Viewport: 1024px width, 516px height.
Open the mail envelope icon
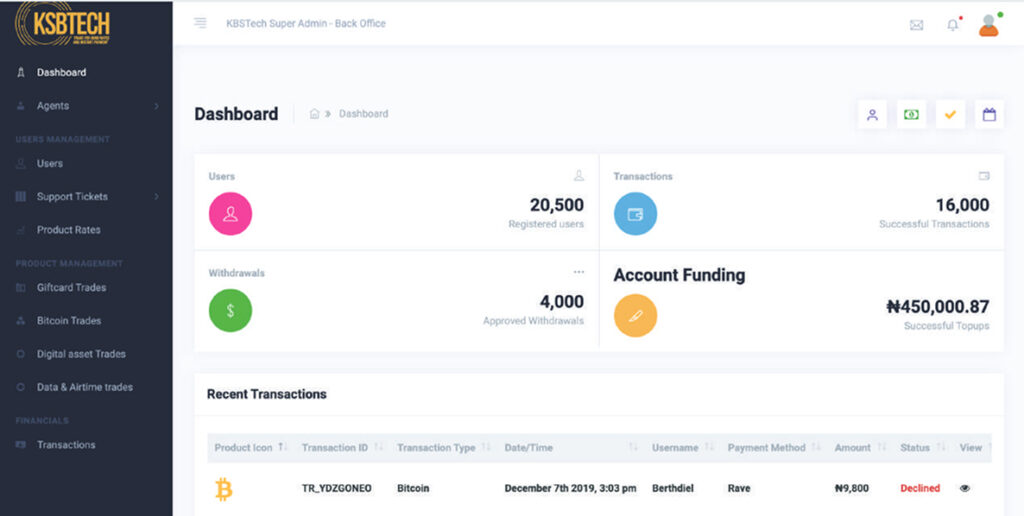[916, 25]
